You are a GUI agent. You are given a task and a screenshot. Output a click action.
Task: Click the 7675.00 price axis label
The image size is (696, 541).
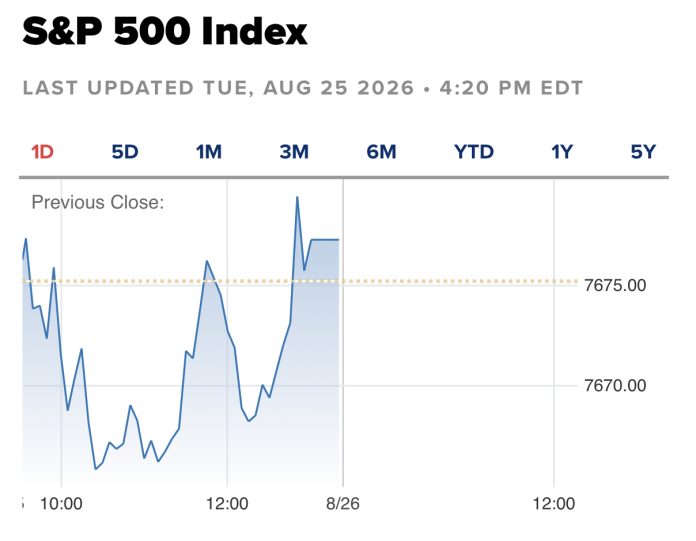(x=615, y=285)
